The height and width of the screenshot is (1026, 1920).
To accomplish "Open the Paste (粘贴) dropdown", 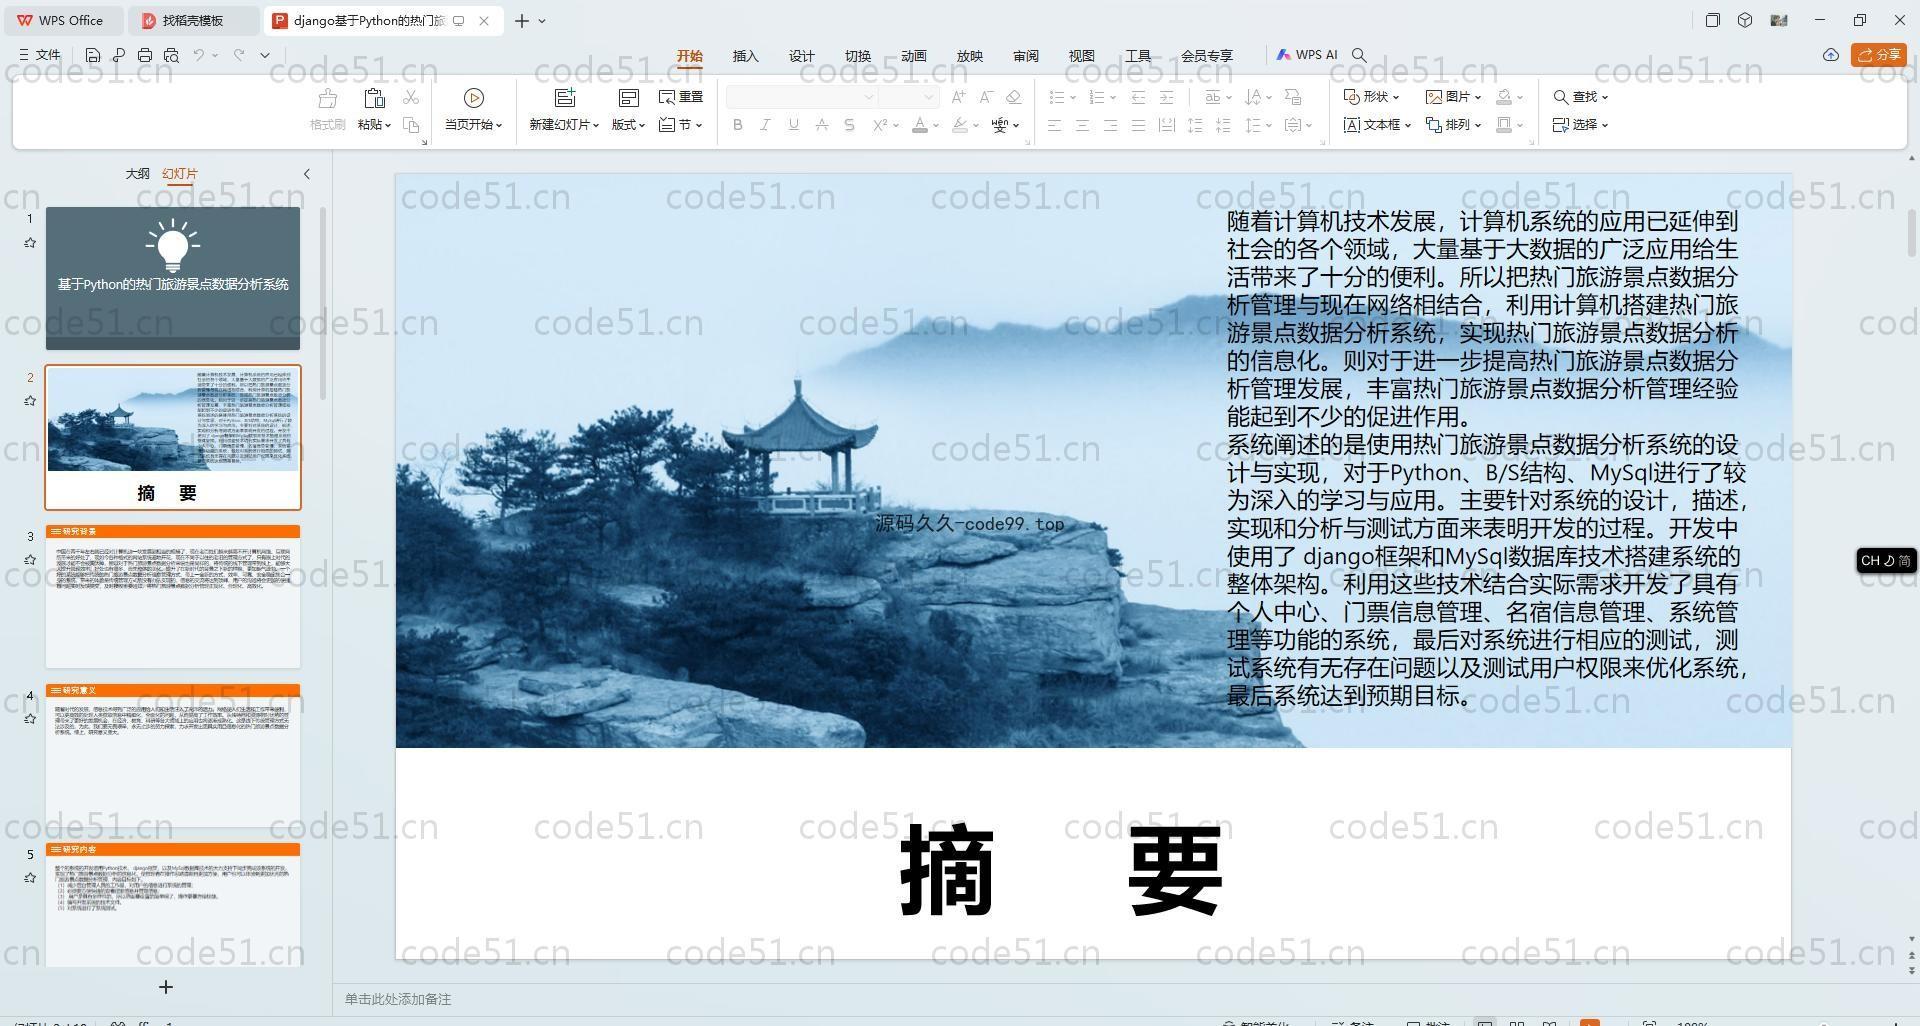I will (374, 125).
